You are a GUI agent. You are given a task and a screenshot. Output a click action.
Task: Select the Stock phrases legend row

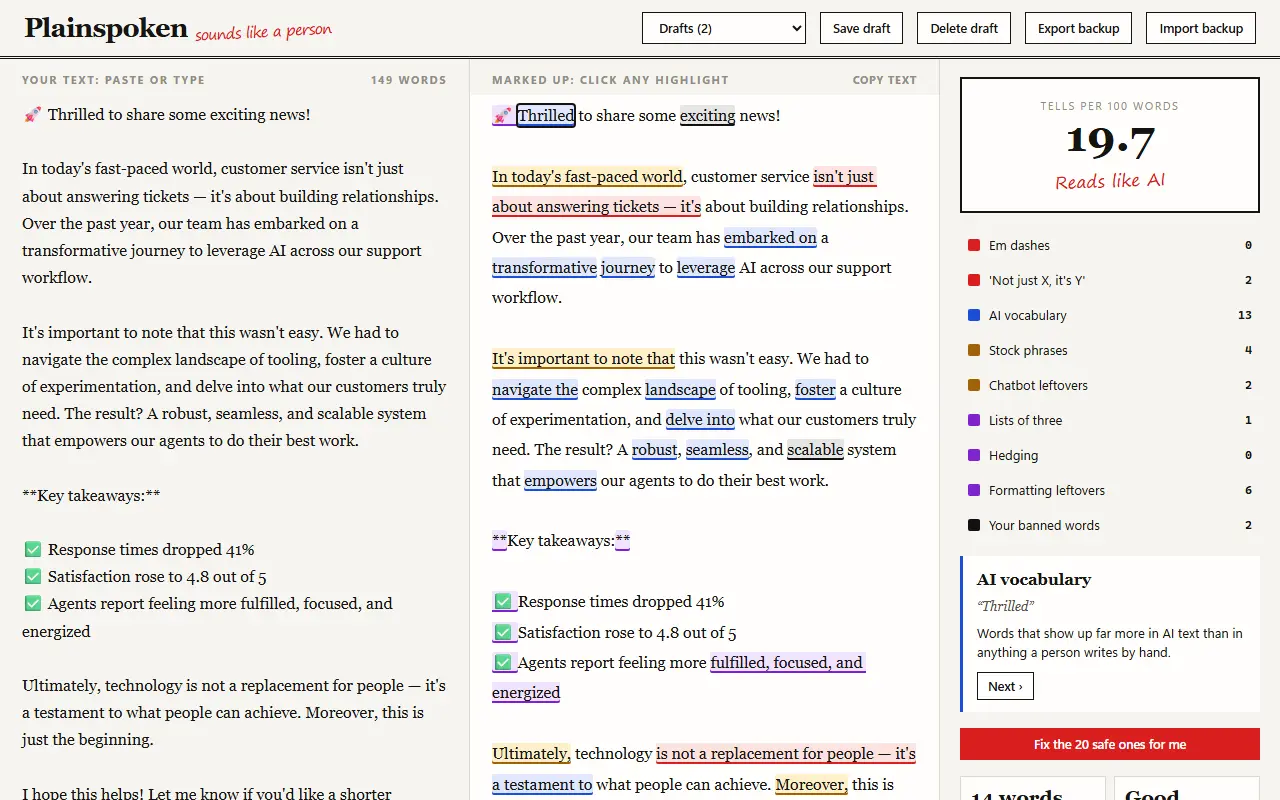point(1110,350)
